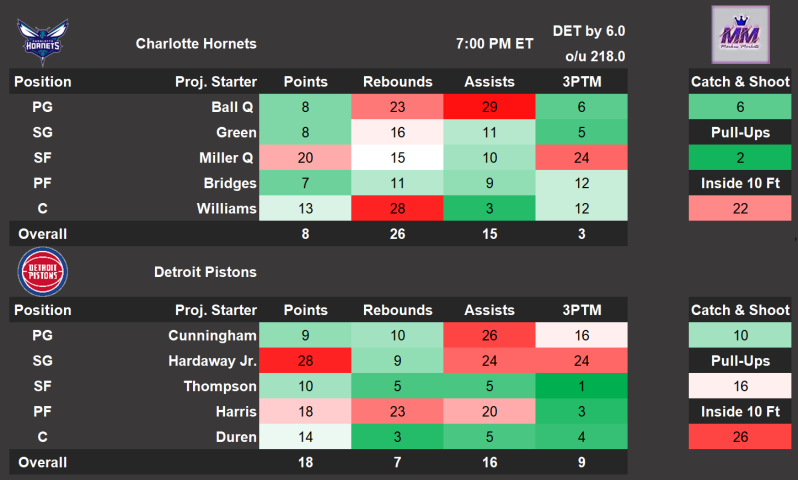
Task: Click the Hornets Inside 10 Ft header
Action: point(739,183)
